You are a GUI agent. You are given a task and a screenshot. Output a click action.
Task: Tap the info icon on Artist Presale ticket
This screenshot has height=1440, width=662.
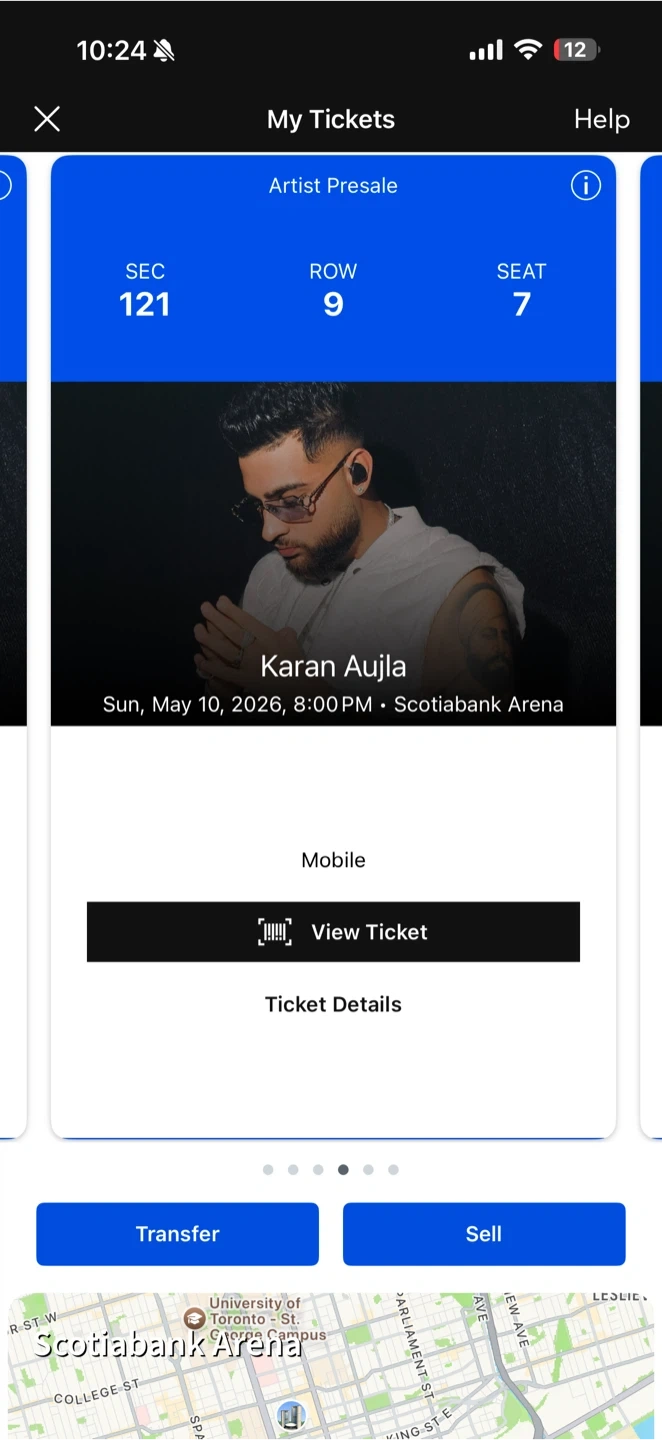pos(585,185)
